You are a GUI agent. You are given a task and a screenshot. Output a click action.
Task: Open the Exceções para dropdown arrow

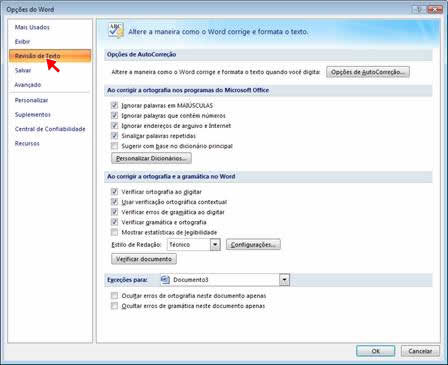point(284,280)
